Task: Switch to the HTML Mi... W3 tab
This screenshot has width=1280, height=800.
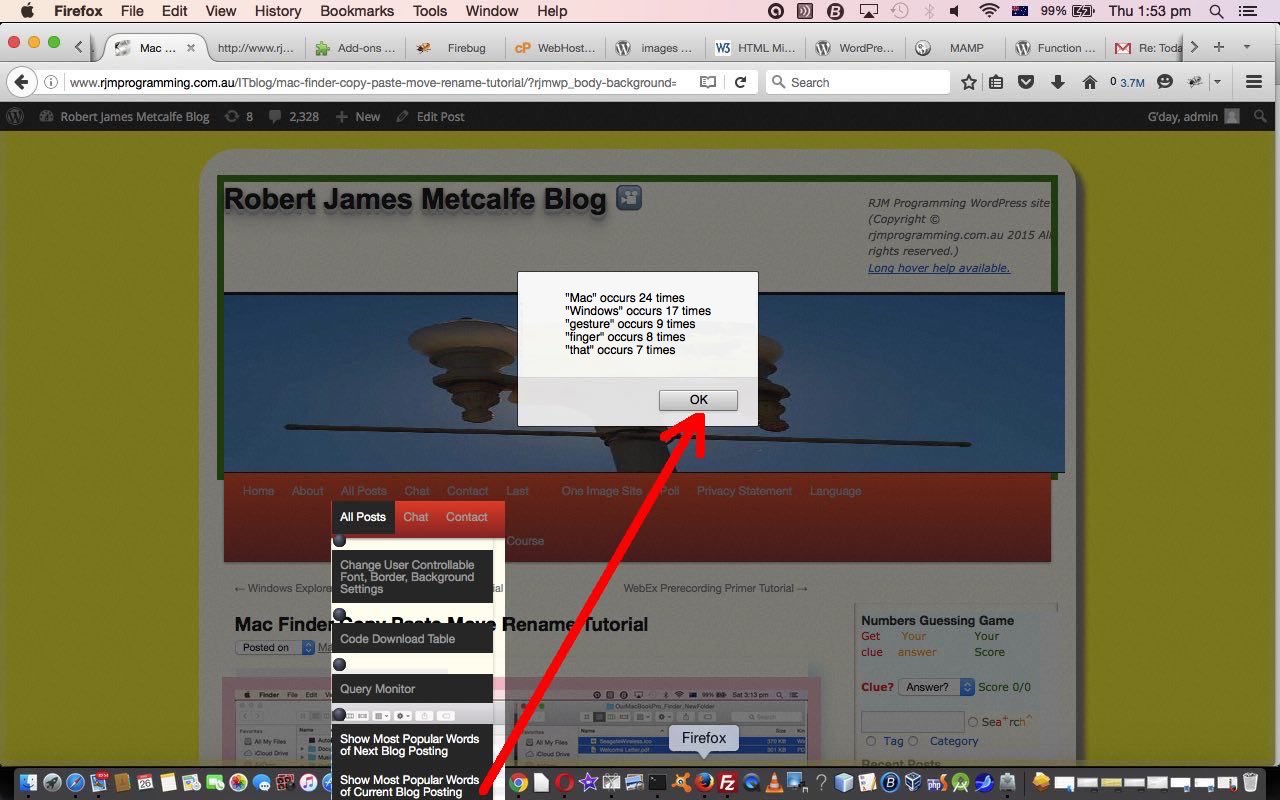Action: [755, 47]
